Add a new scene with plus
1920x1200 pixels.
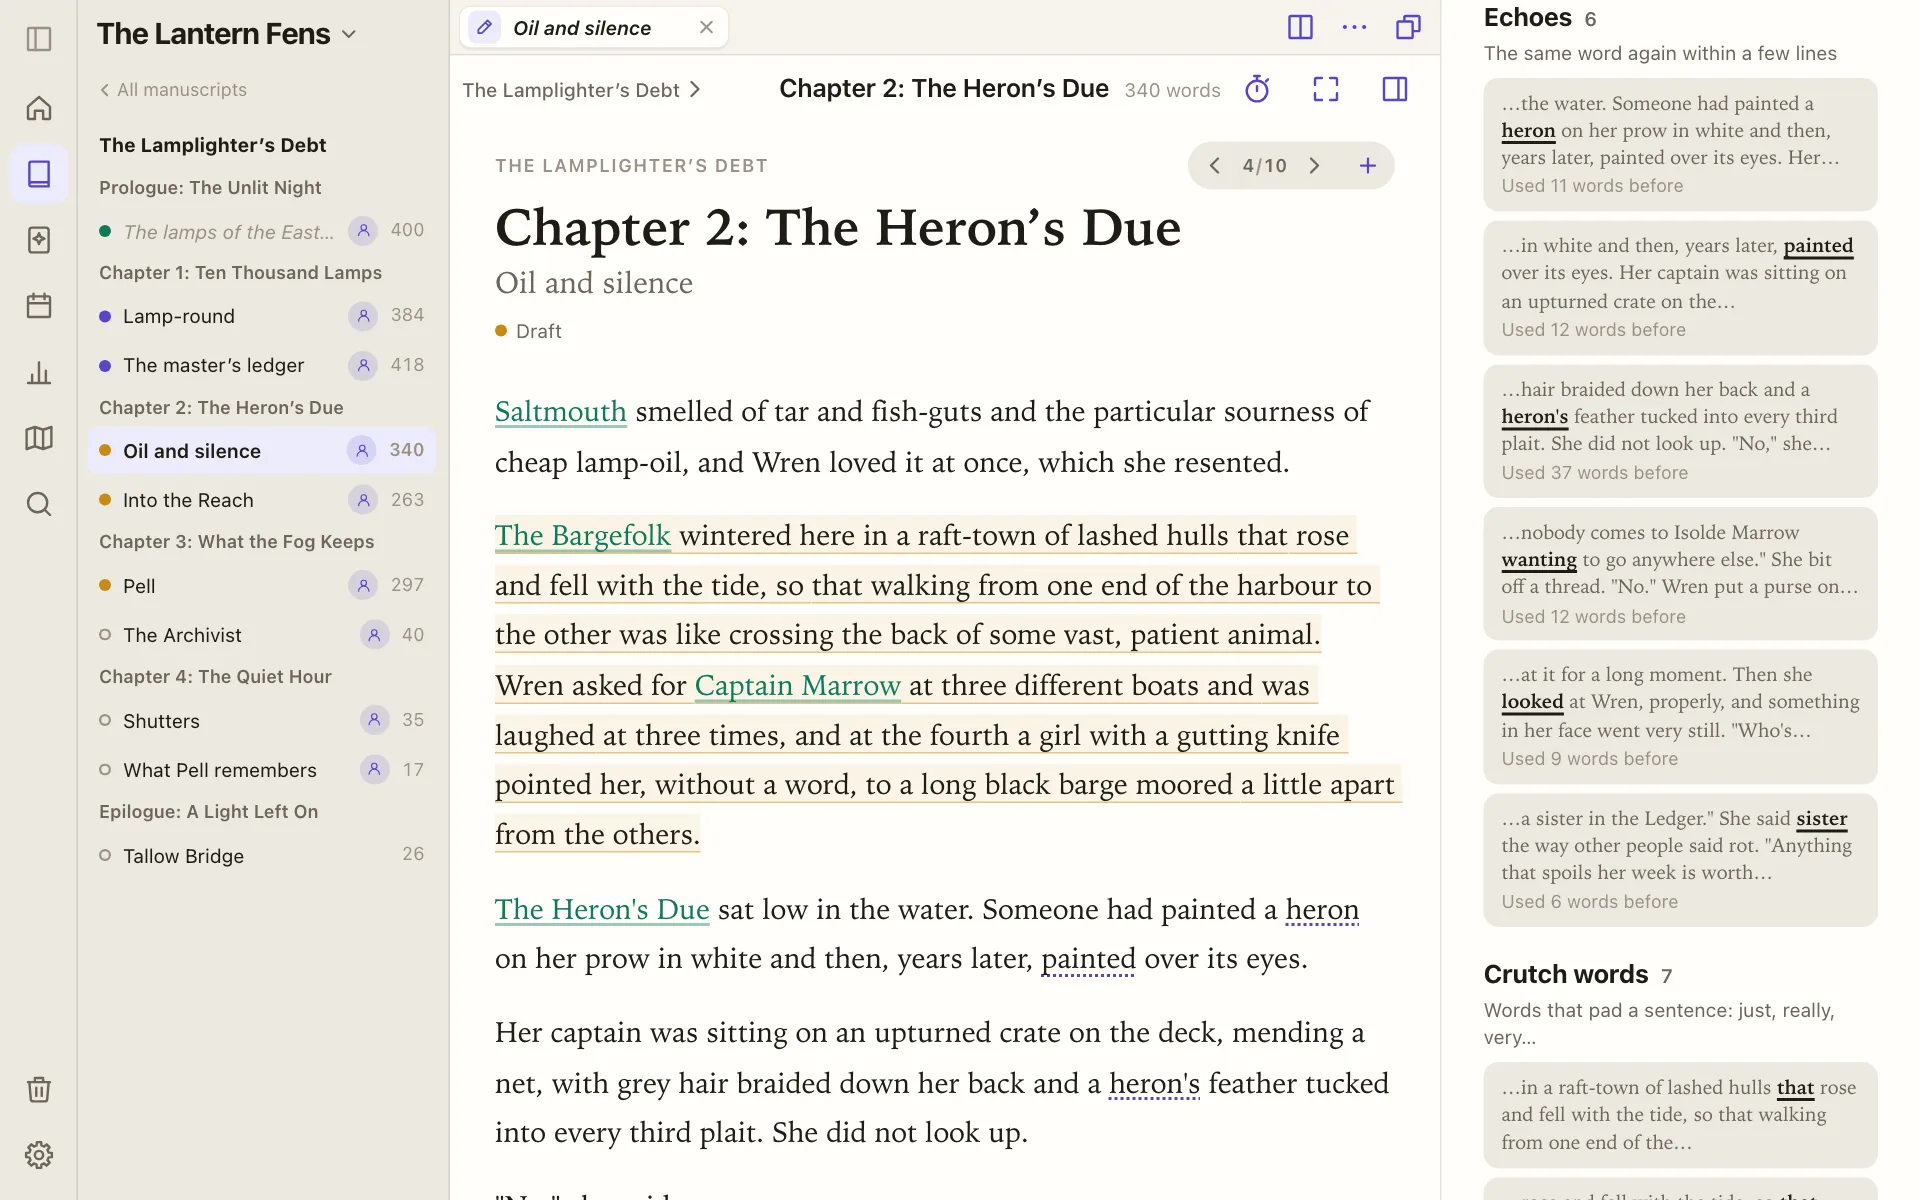(x=1368, y=165)
